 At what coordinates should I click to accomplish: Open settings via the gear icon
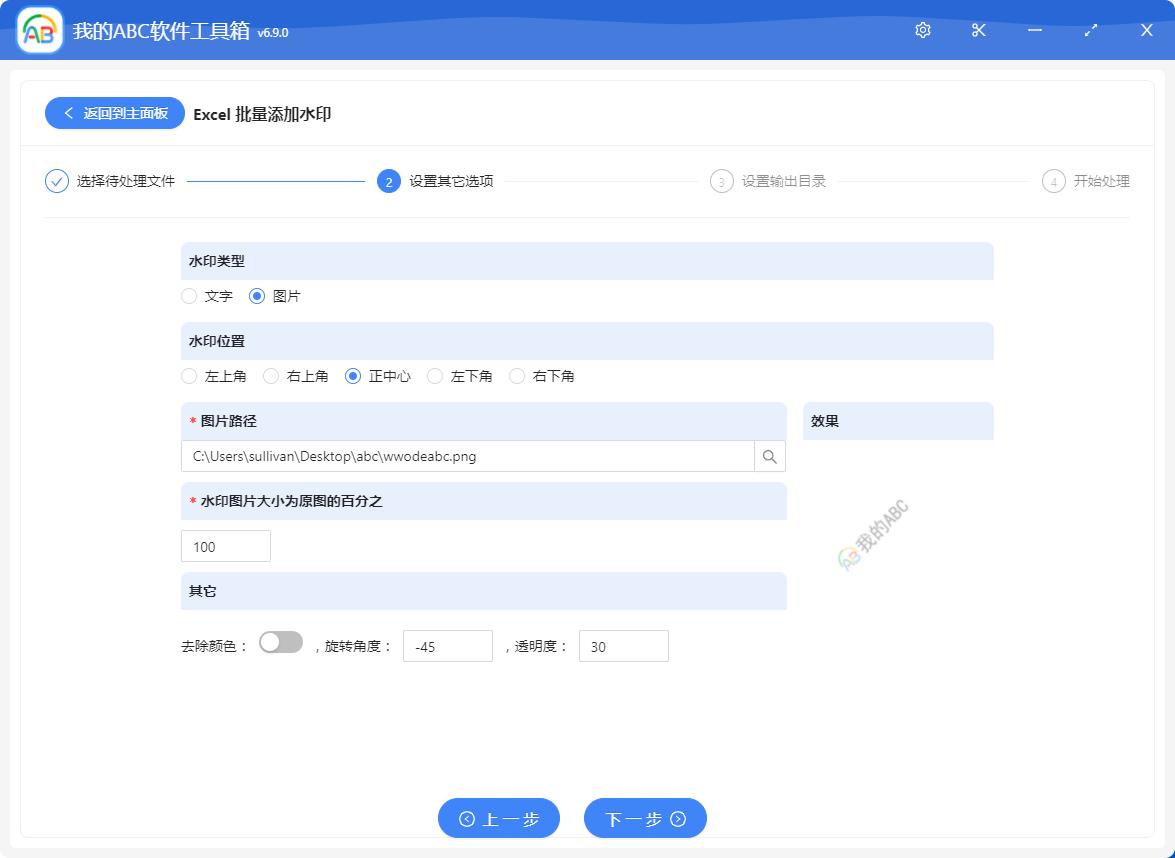pyautogui.click(x=922, y=30)
